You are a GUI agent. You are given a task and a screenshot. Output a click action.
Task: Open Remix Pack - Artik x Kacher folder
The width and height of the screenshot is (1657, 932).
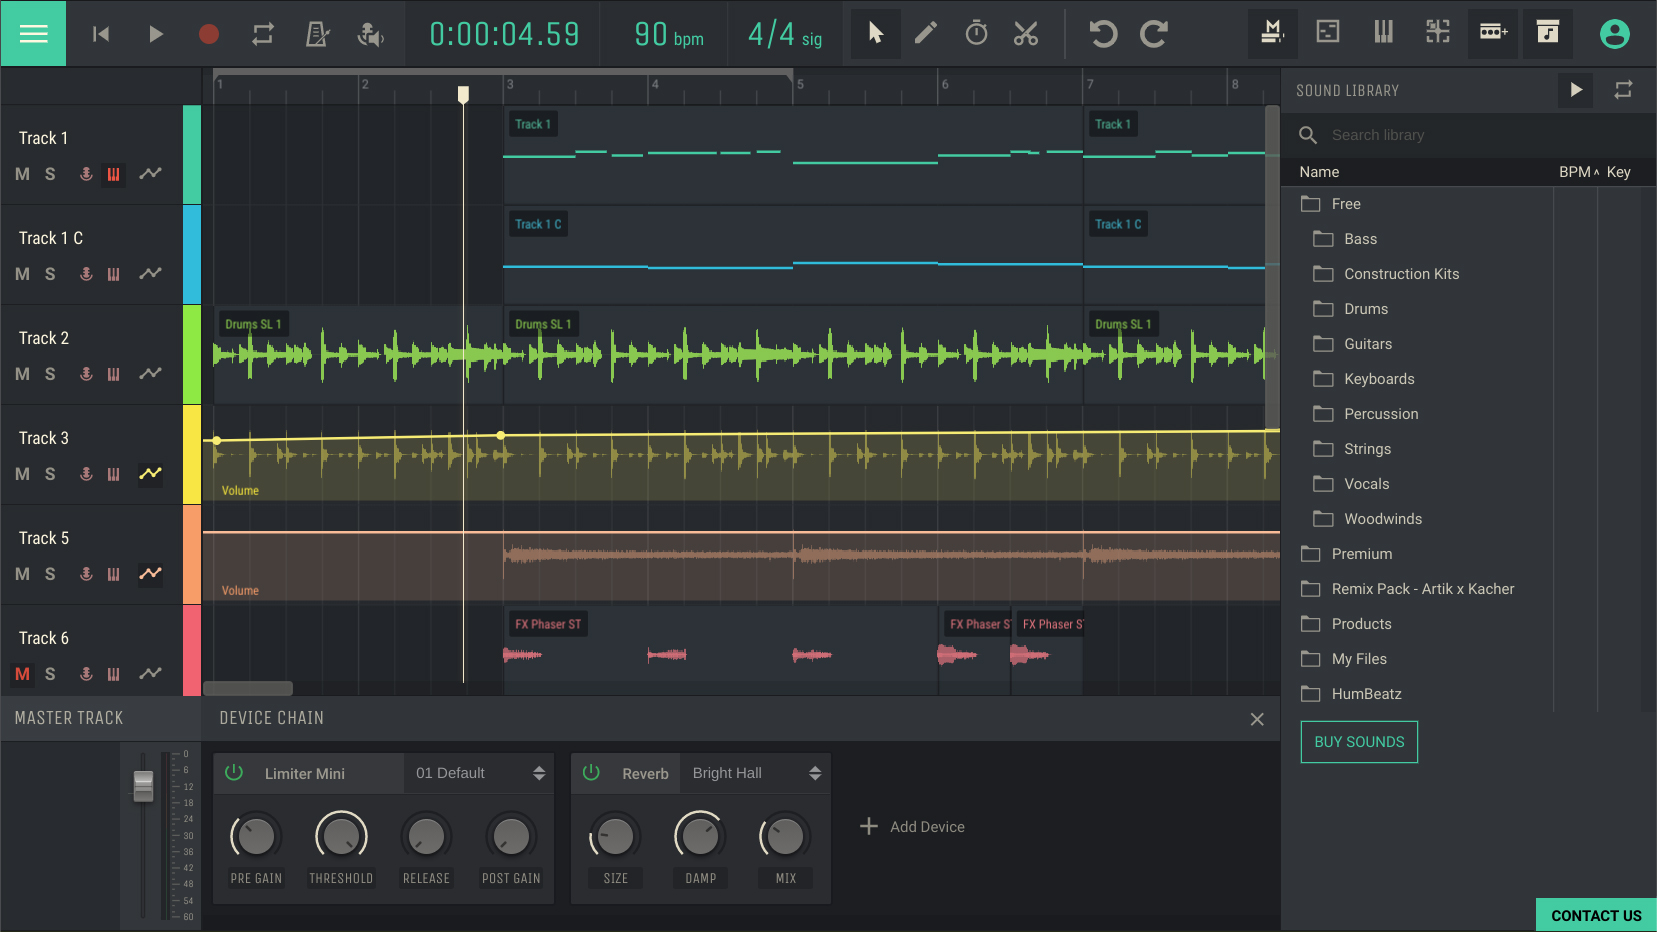tap(1423, 589)
